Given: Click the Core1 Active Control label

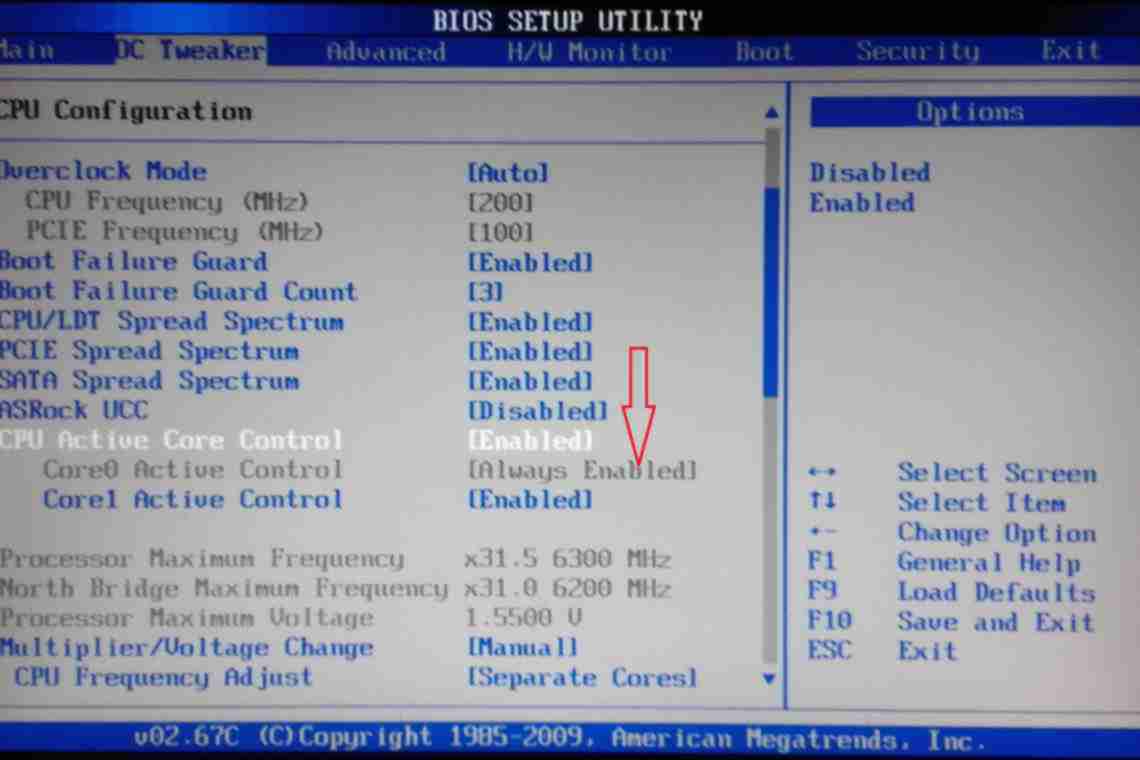Looking at the screenshot, I should pyautogui.click(x=193, y=500).
